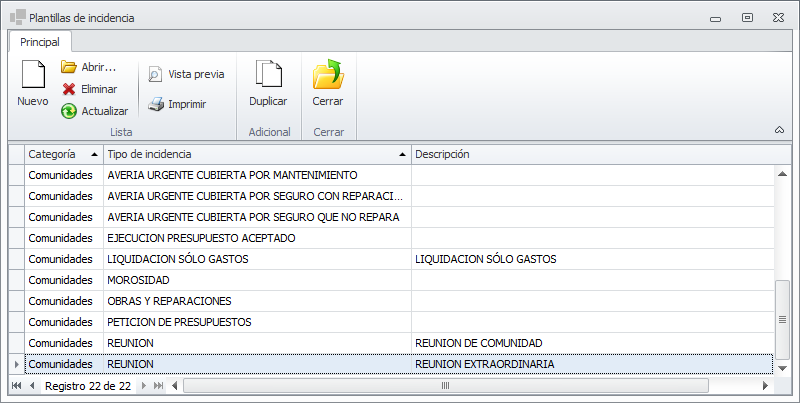
Task: Click vertical scrollbar down arrow
Action: click(x=782, y=368)
